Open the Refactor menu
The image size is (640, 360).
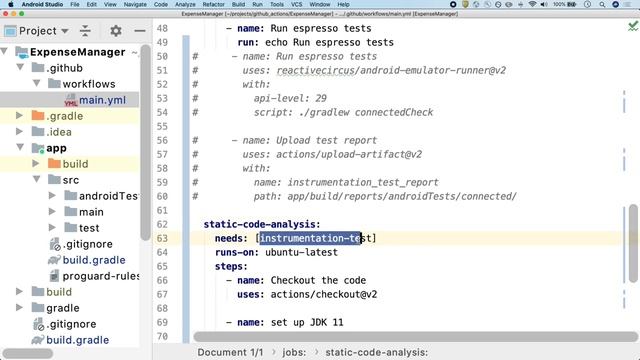point(213,4)
